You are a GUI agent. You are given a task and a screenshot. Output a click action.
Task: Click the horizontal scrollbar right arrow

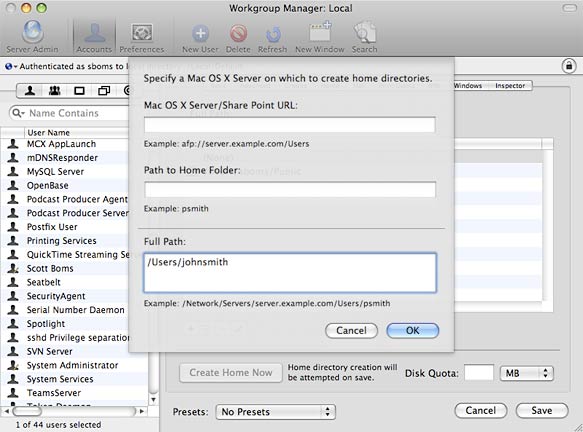click(142, 411)
